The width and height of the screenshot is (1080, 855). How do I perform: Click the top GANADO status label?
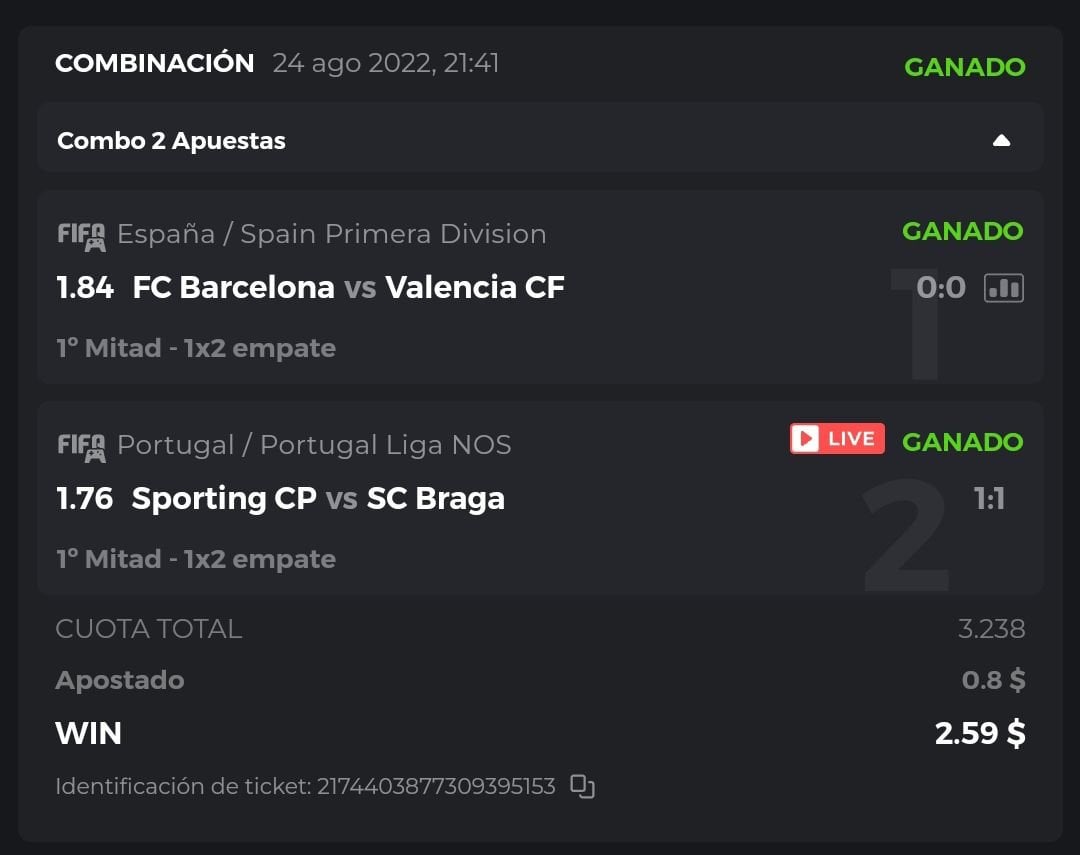(x=964, y=67)
